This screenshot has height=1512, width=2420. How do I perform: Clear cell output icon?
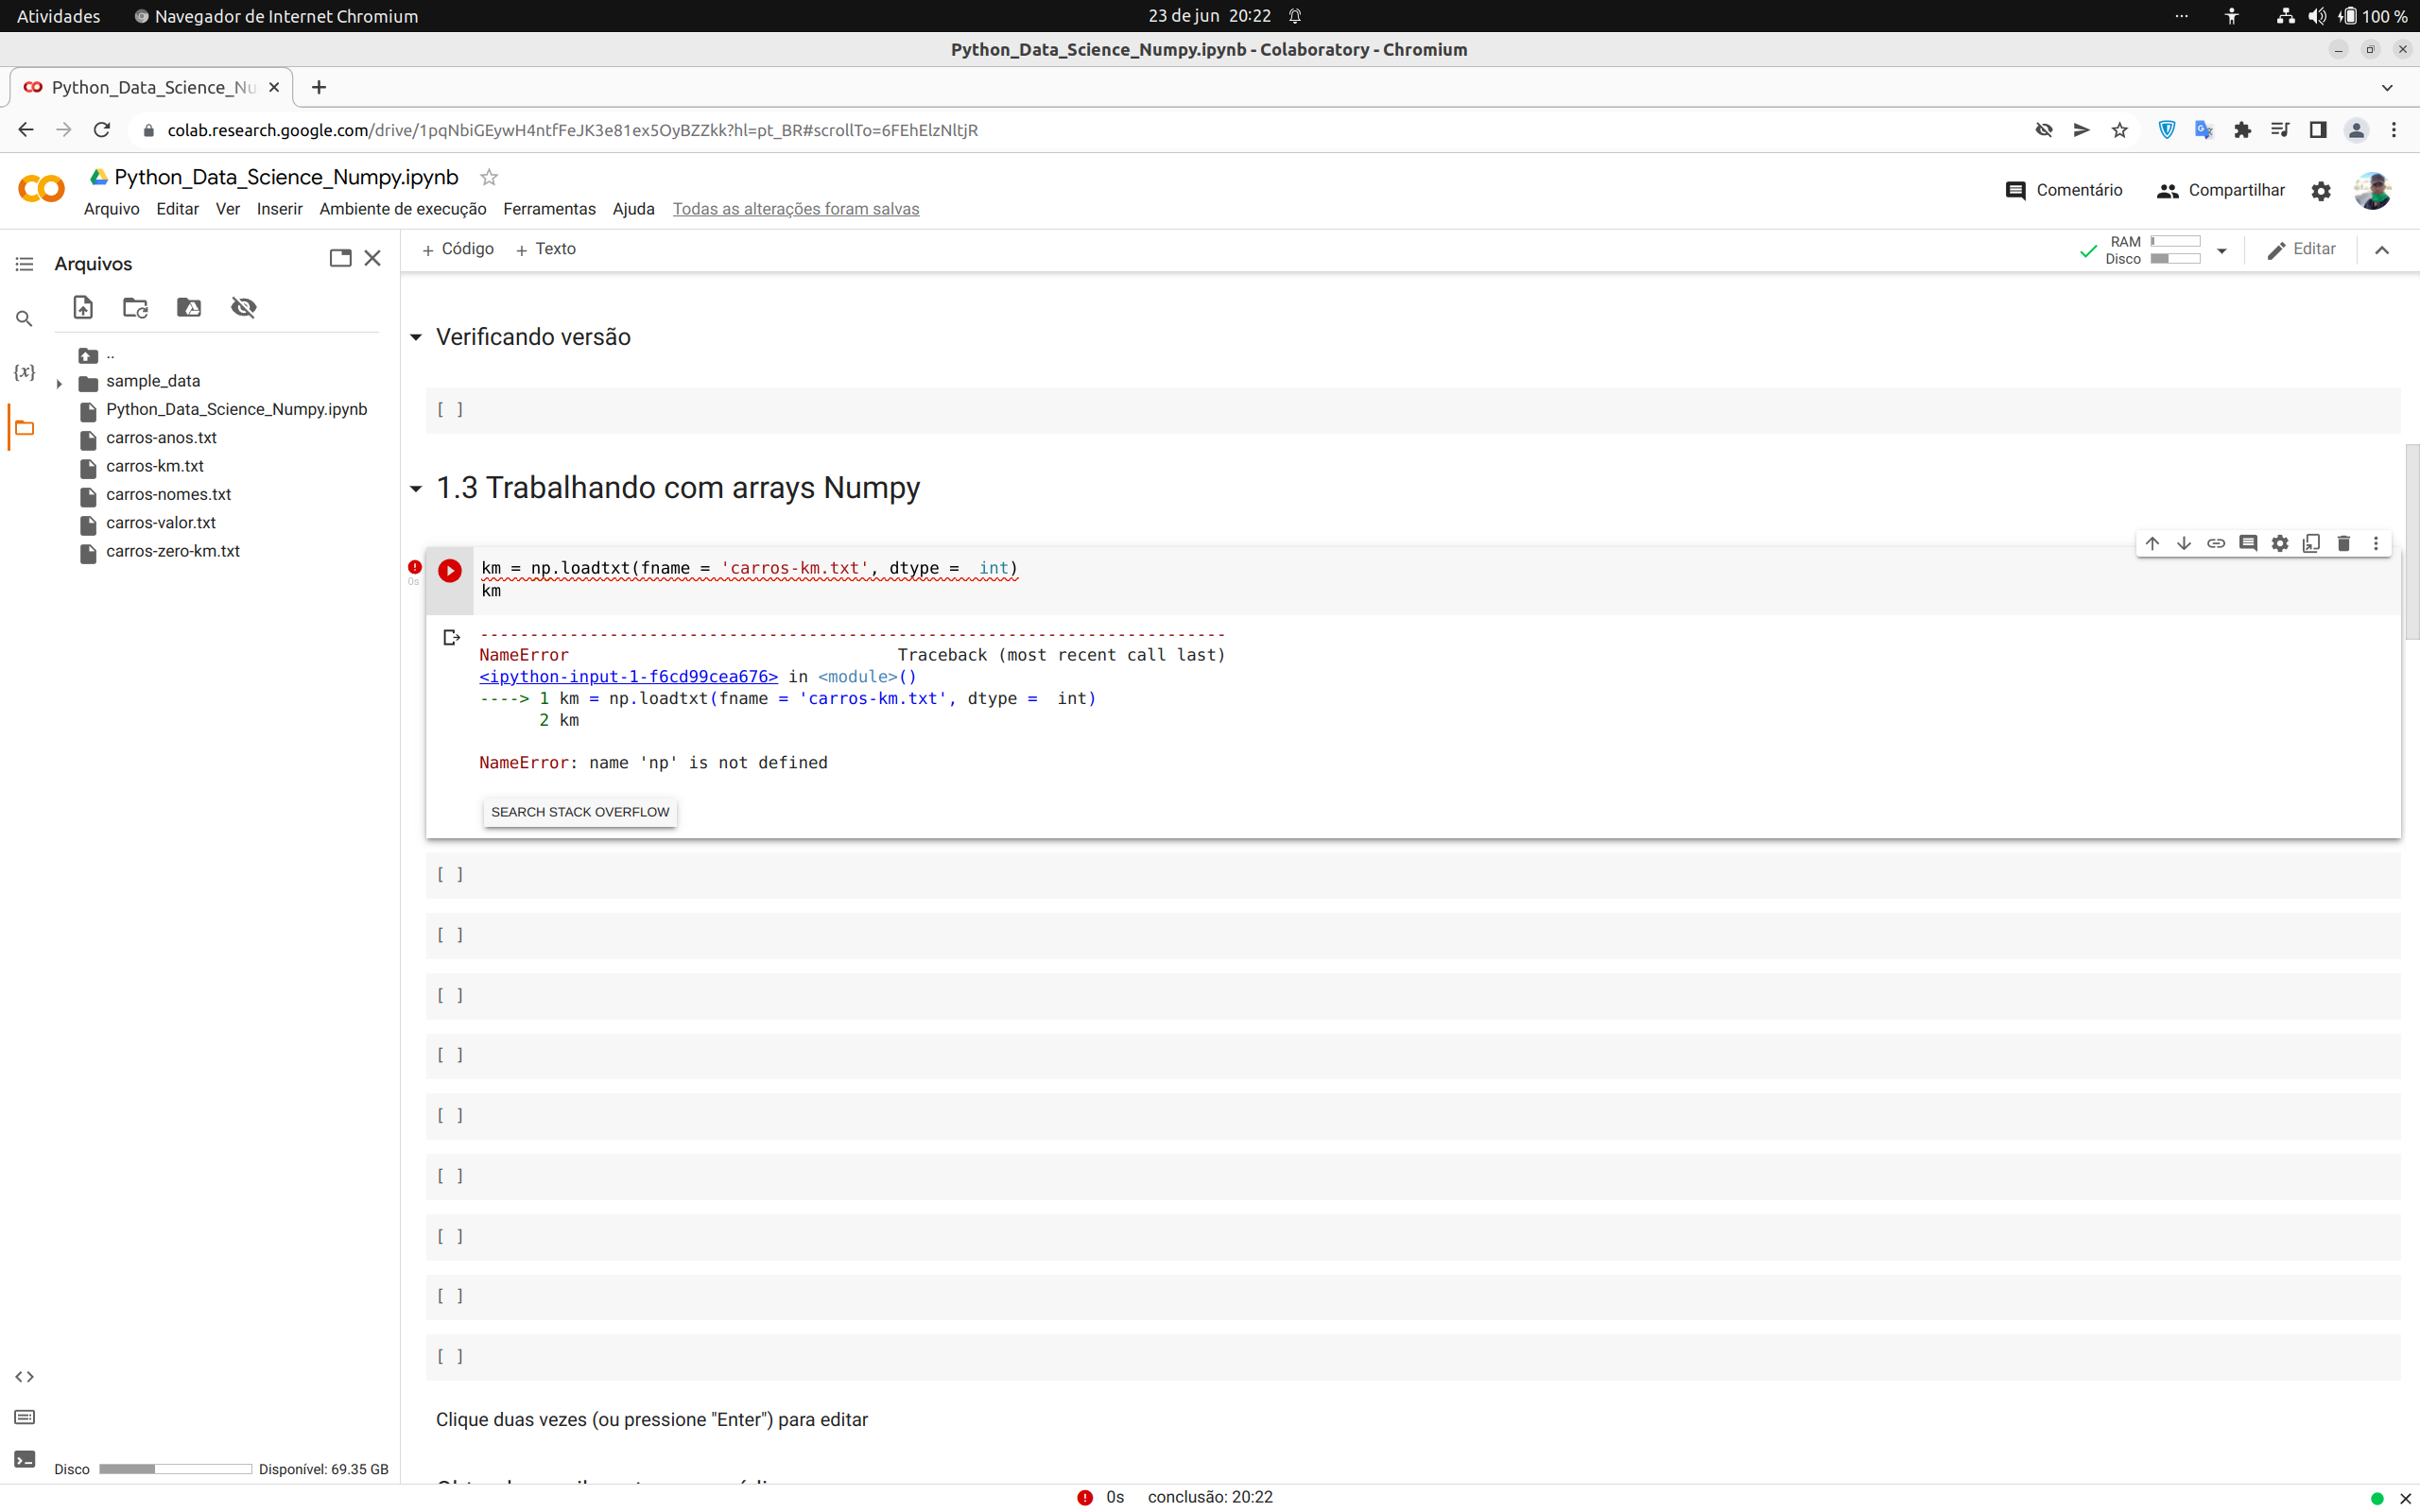tap(451, 637)
